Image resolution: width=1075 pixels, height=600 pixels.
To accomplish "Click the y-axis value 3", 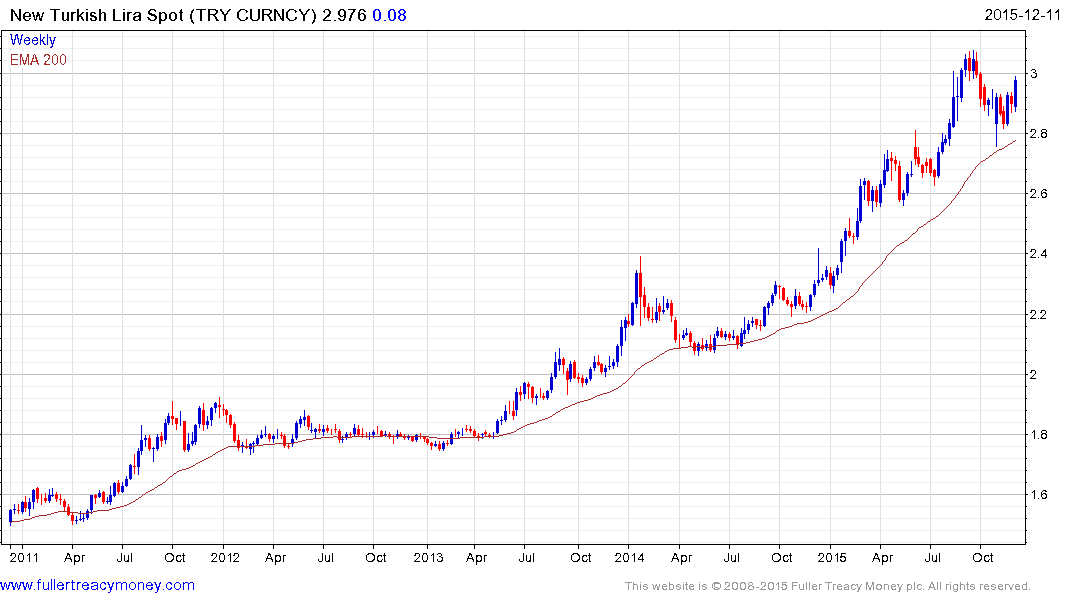I will click(x=1034, y=74).
